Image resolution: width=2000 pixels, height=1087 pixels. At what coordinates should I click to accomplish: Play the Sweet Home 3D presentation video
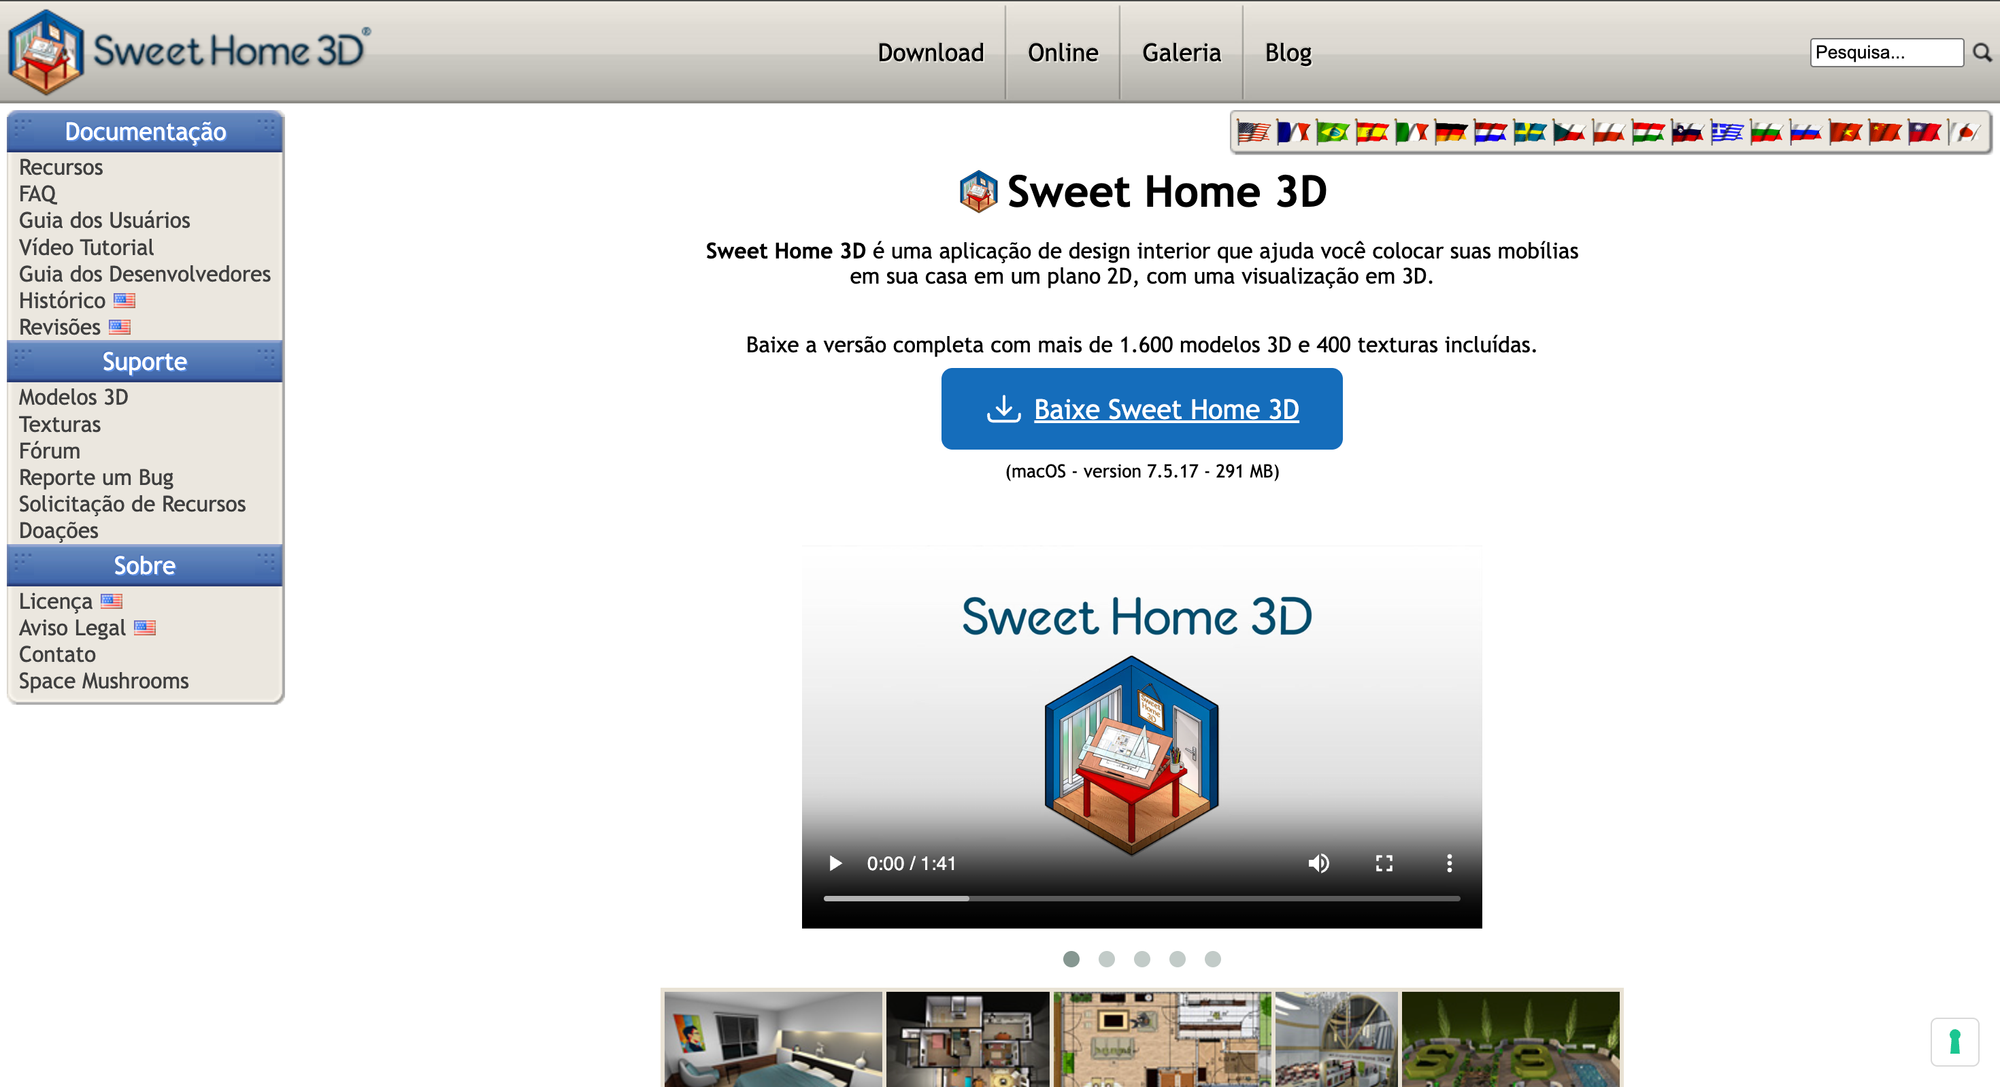[x=835, y=863]
